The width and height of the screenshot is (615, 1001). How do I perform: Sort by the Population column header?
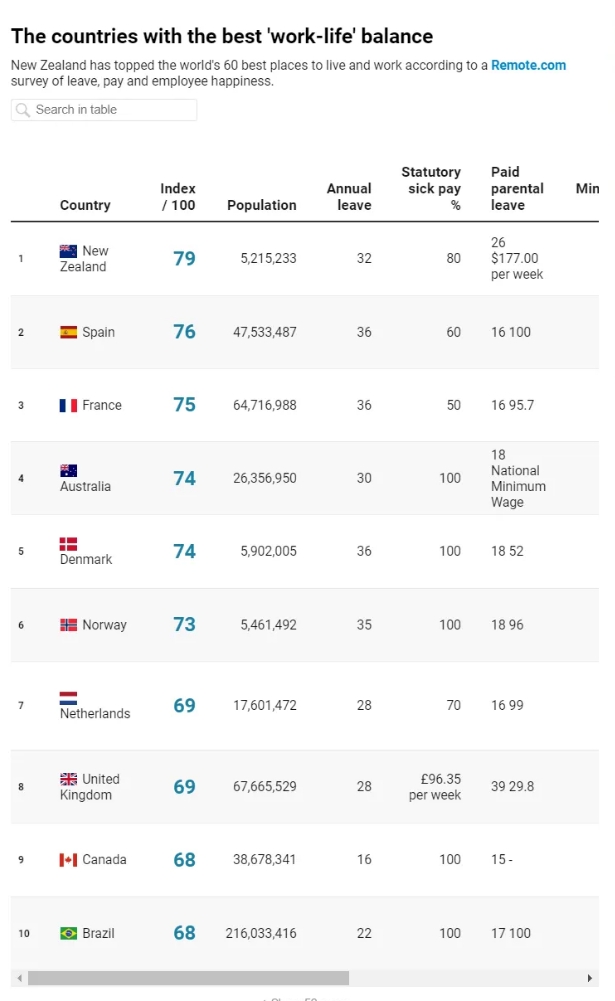pos(262,205)
